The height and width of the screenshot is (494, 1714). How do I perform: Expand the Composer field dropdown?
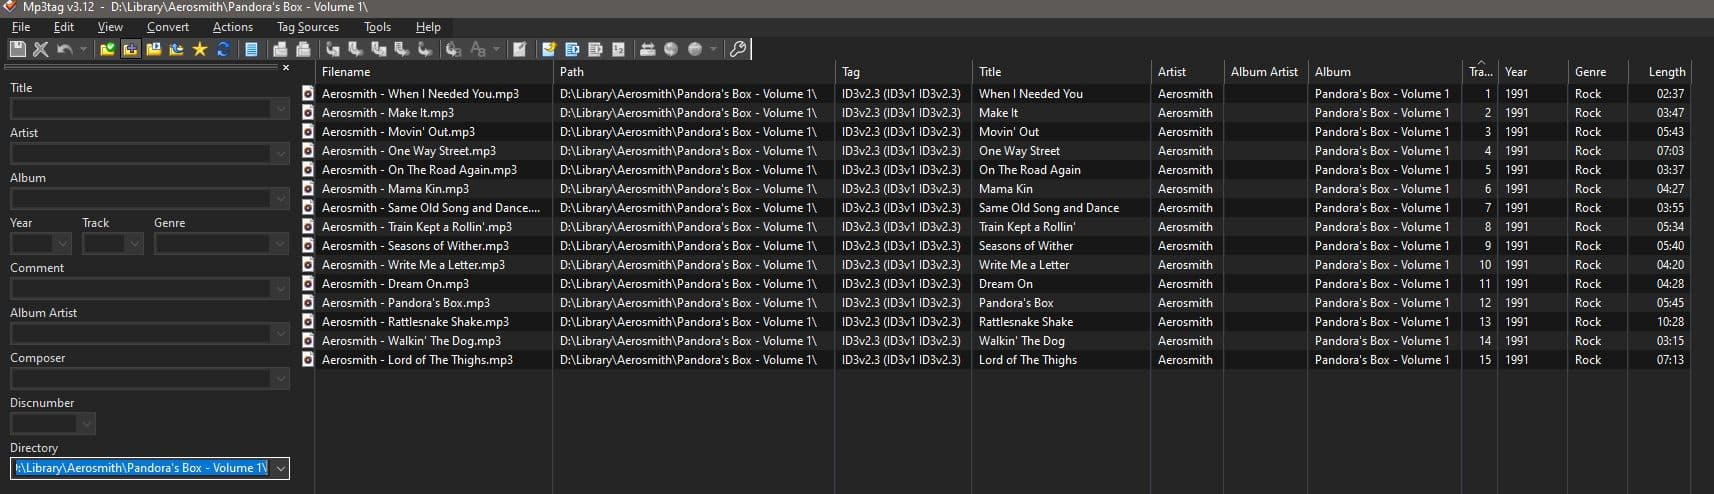pos(280,379)
